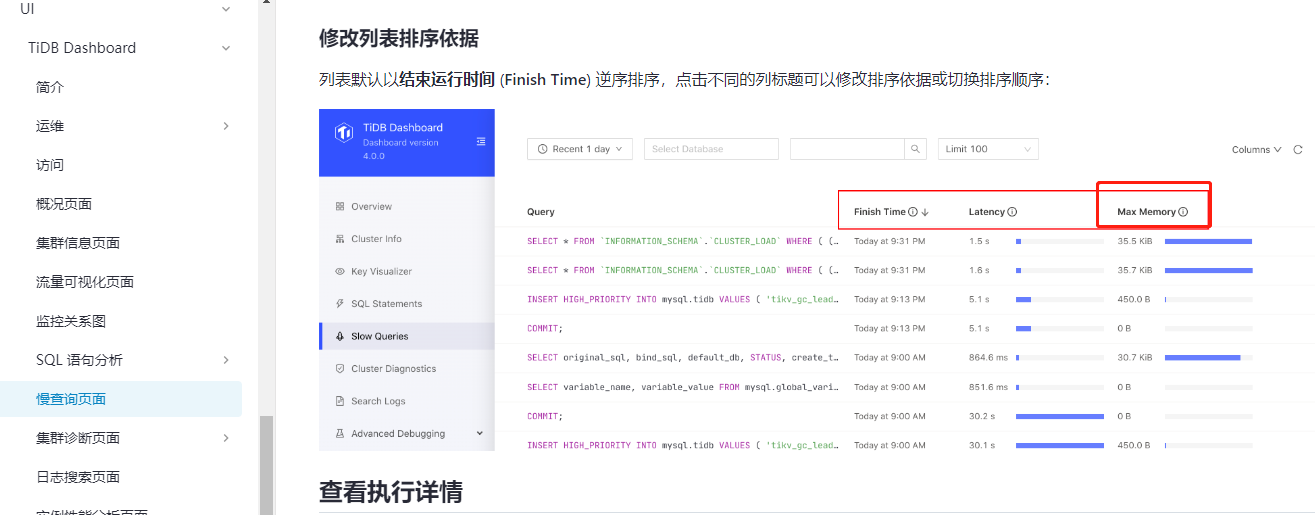This screenshot has width=1315, height=515.
Task: Select the highlighted 慢查询页面 item
Action: click(x=121, y=399)
